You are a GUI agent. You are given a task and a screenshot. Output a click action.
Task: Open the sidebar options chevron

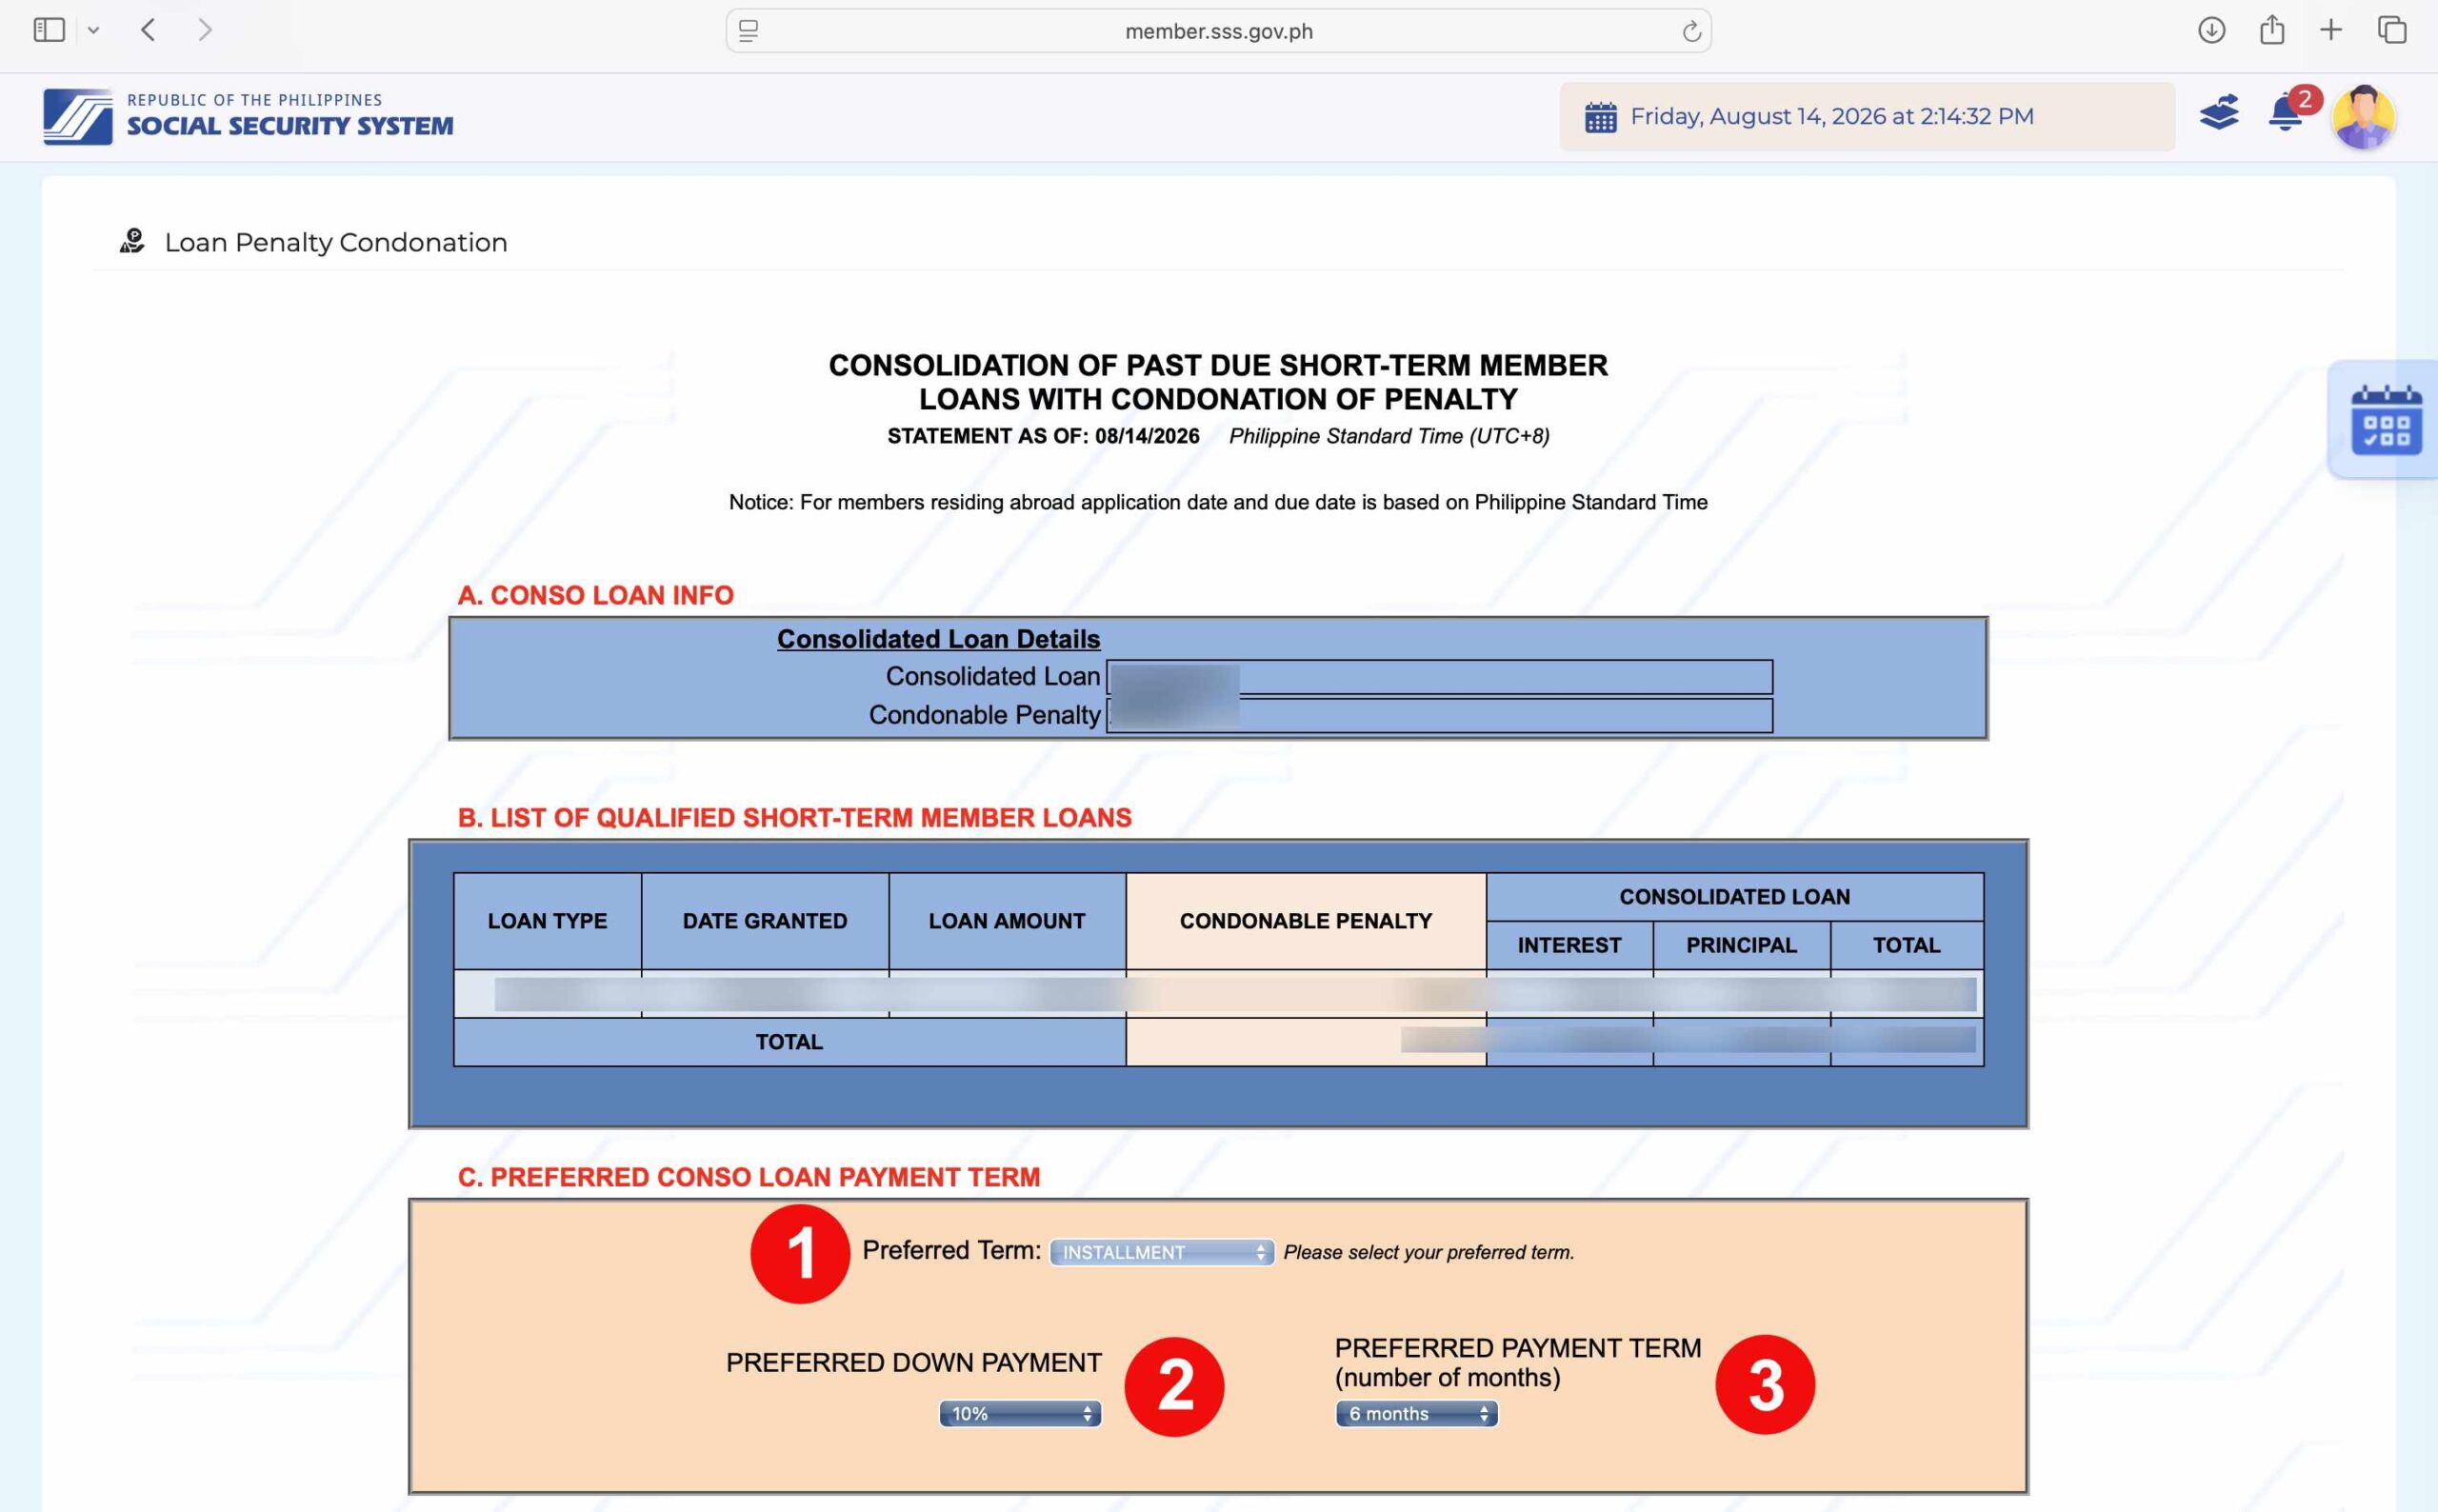(x=93, y=30)
